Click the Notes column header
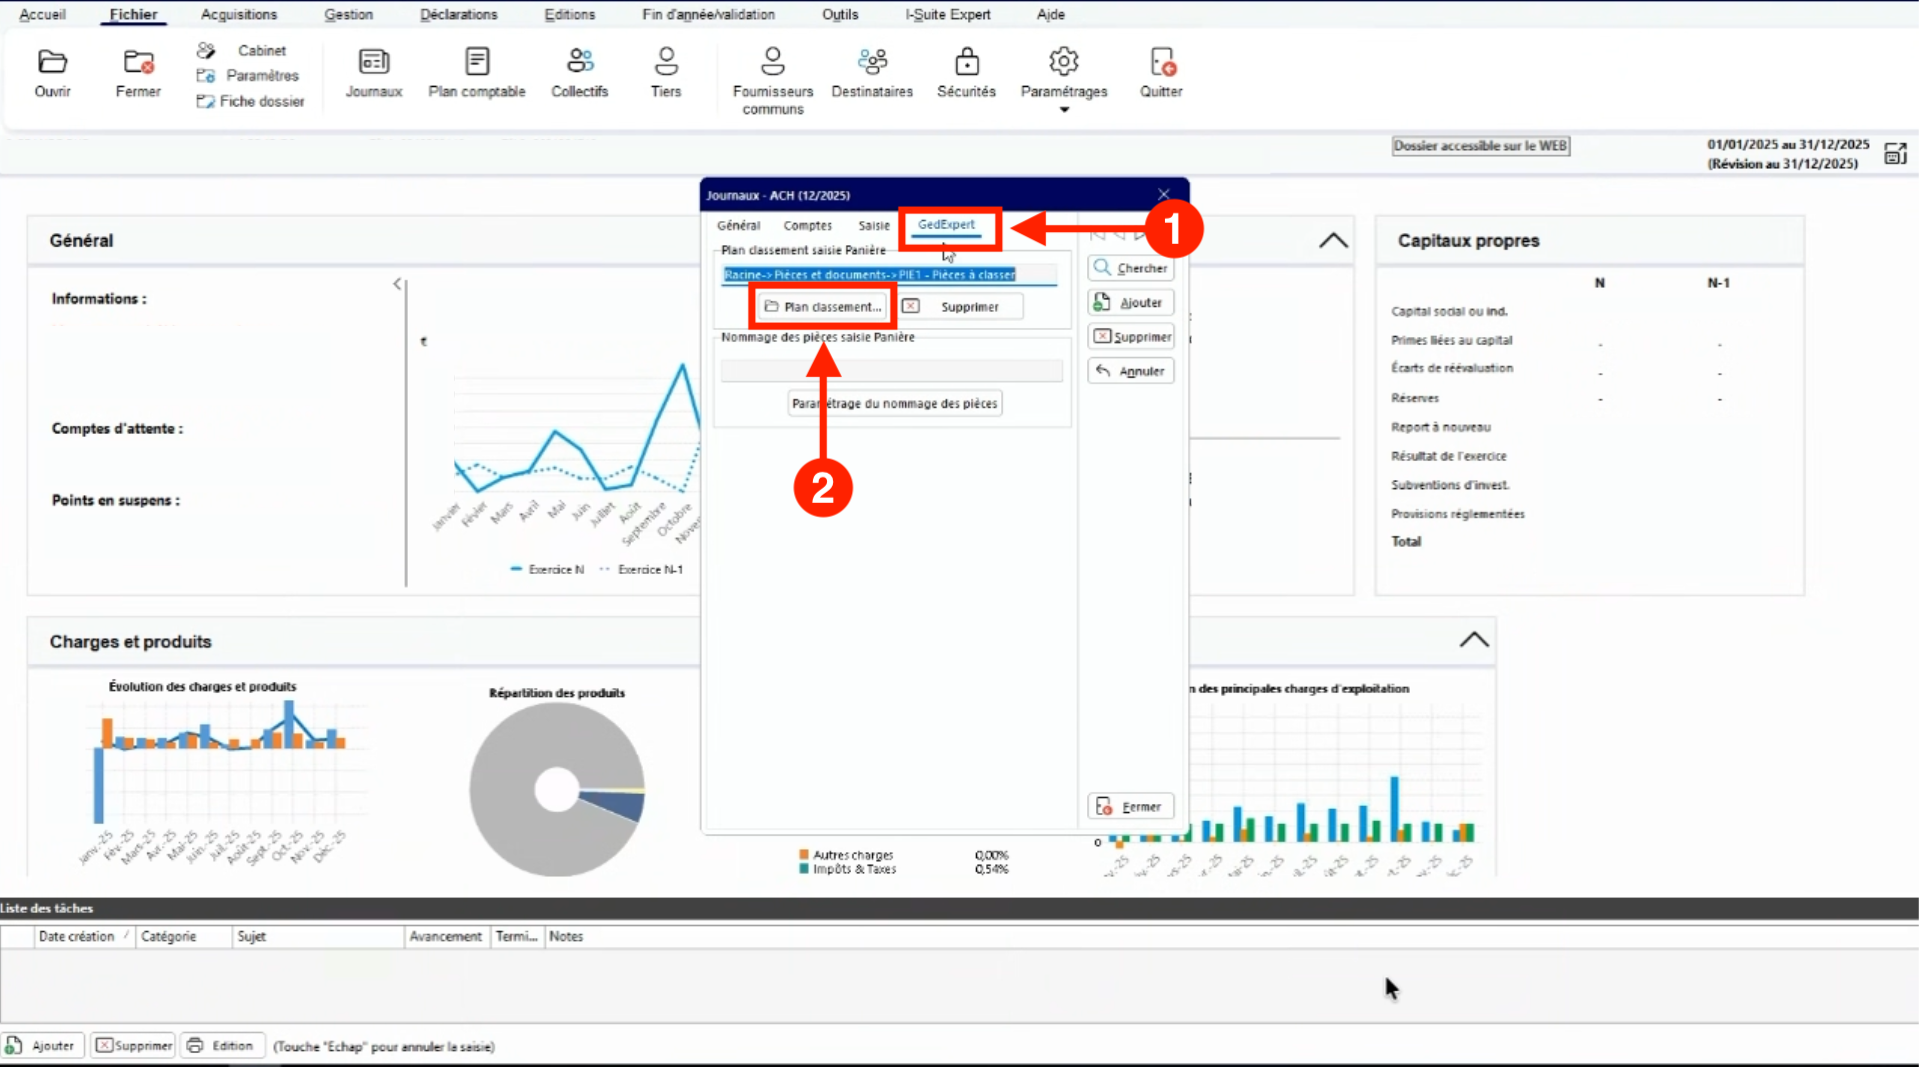This screenshot has width=1919, height=1067. (566, 936)
